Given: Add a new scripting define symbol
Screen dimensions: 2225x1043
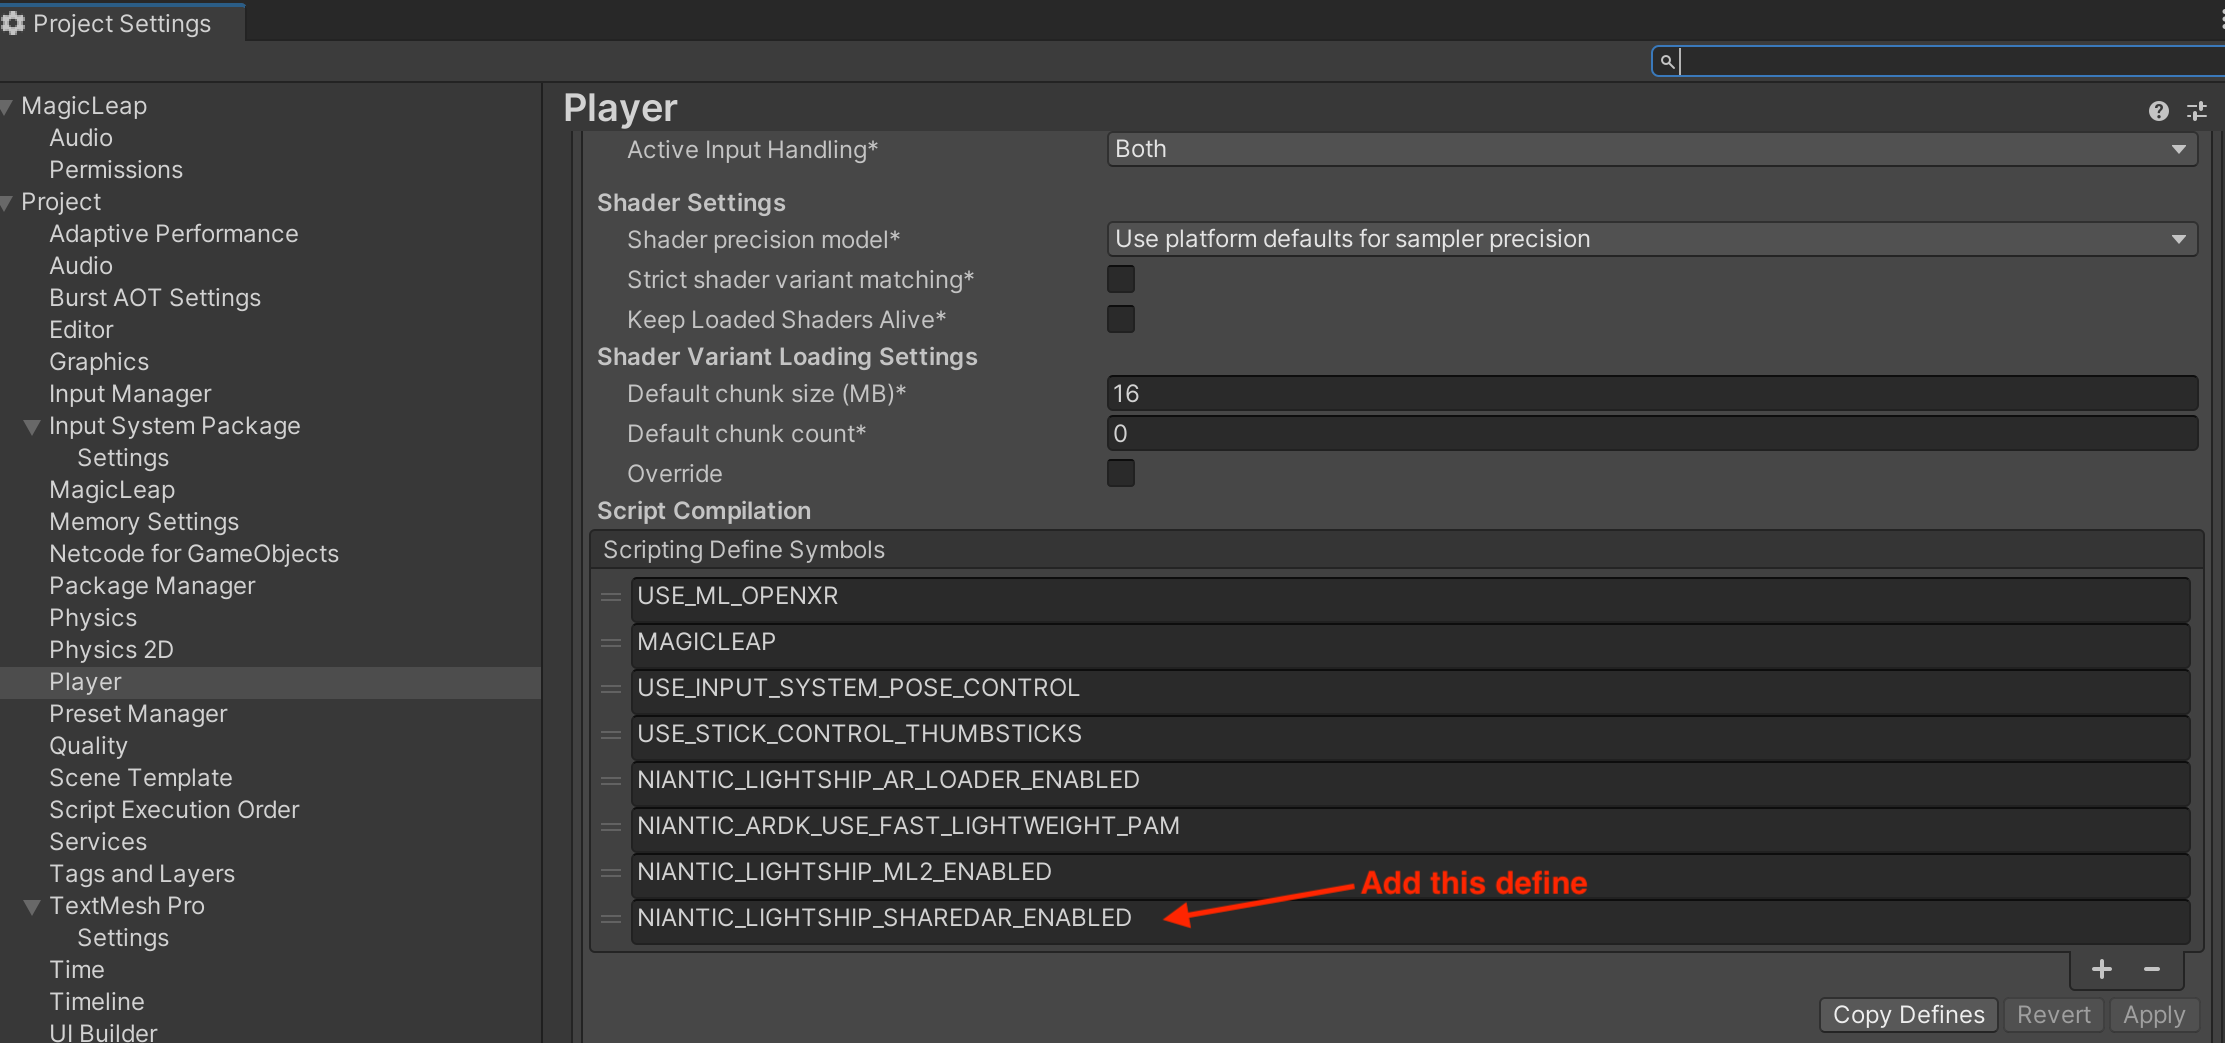Looking at the screenshot, I should tap(2101, 969).
